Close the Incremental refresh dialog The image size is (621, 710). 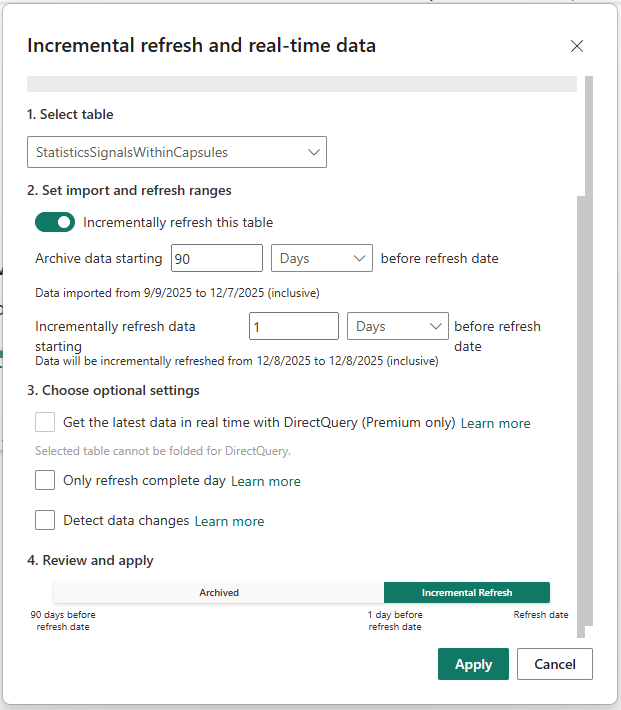pyautogui.click(x=576, y=46)
